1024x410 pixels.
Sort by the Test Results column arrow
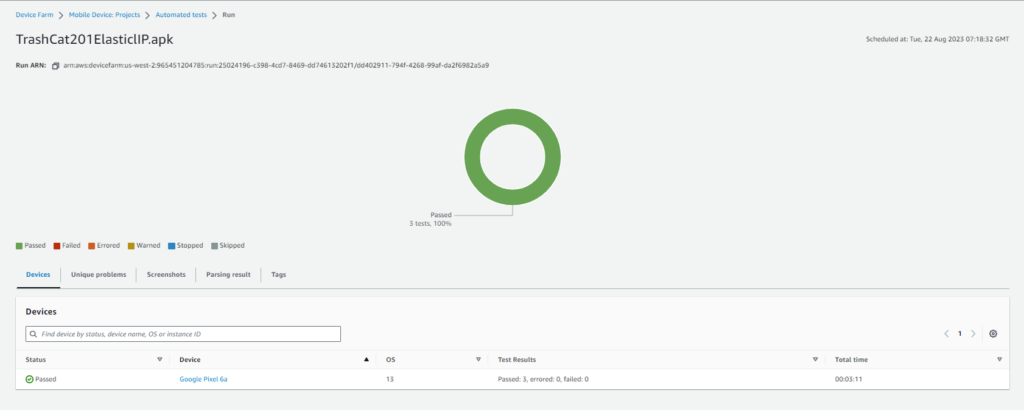coord(815,360)
